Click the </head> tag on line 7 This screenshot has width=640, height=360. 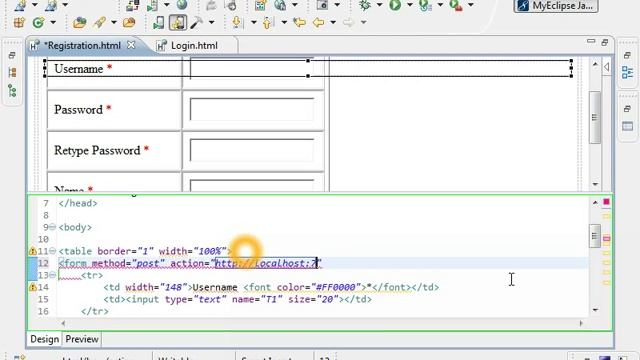click(x=78, y=203)
